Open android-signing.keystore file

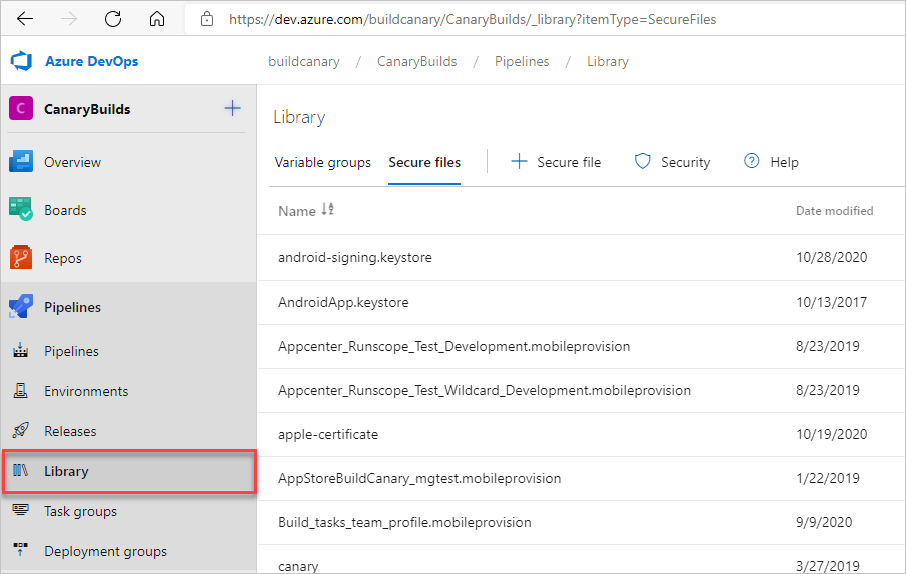(x=355, y=257)
